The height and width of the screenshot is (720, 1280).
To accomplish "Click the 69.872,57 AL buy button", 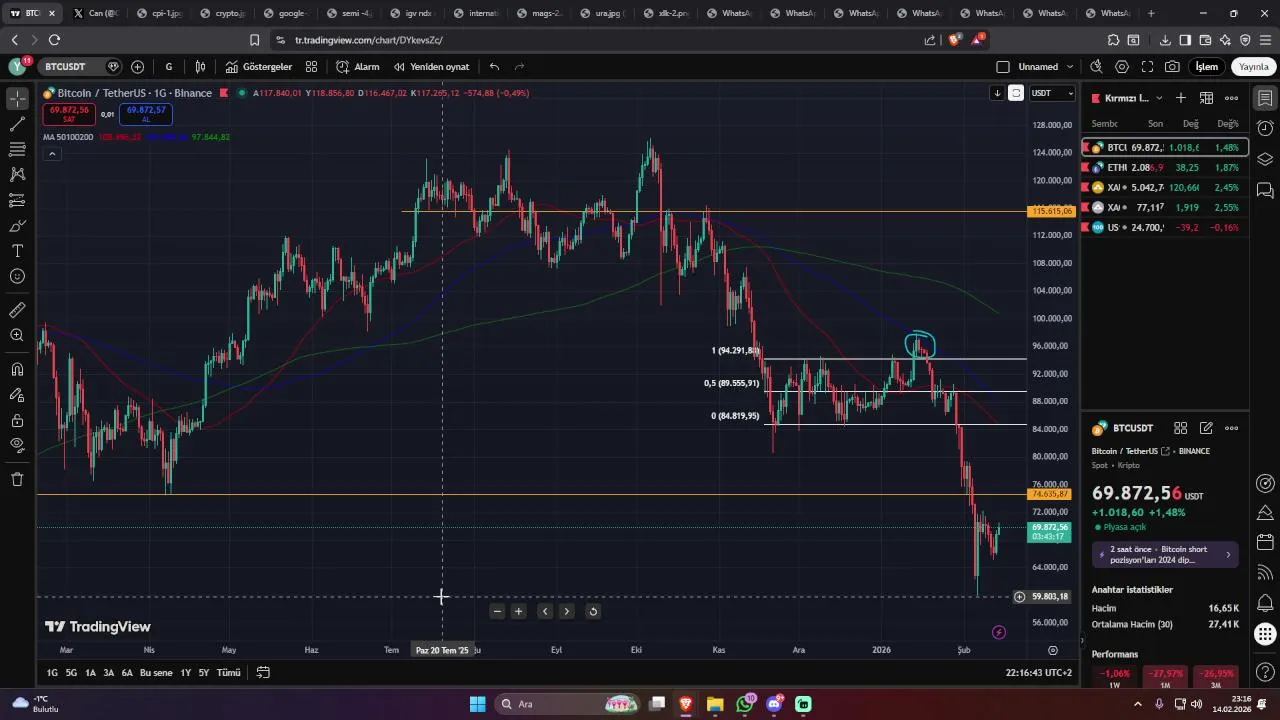I will 146,114.
